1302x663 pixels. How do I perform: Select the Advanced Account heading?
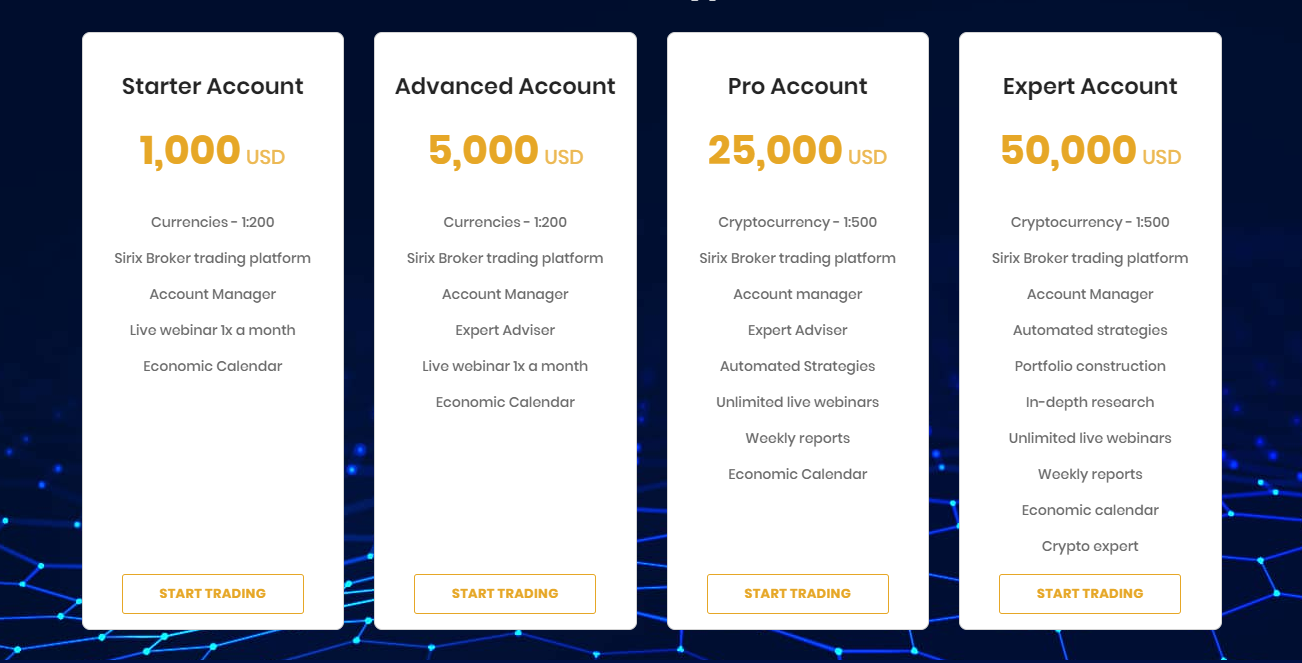pos(505,86)
